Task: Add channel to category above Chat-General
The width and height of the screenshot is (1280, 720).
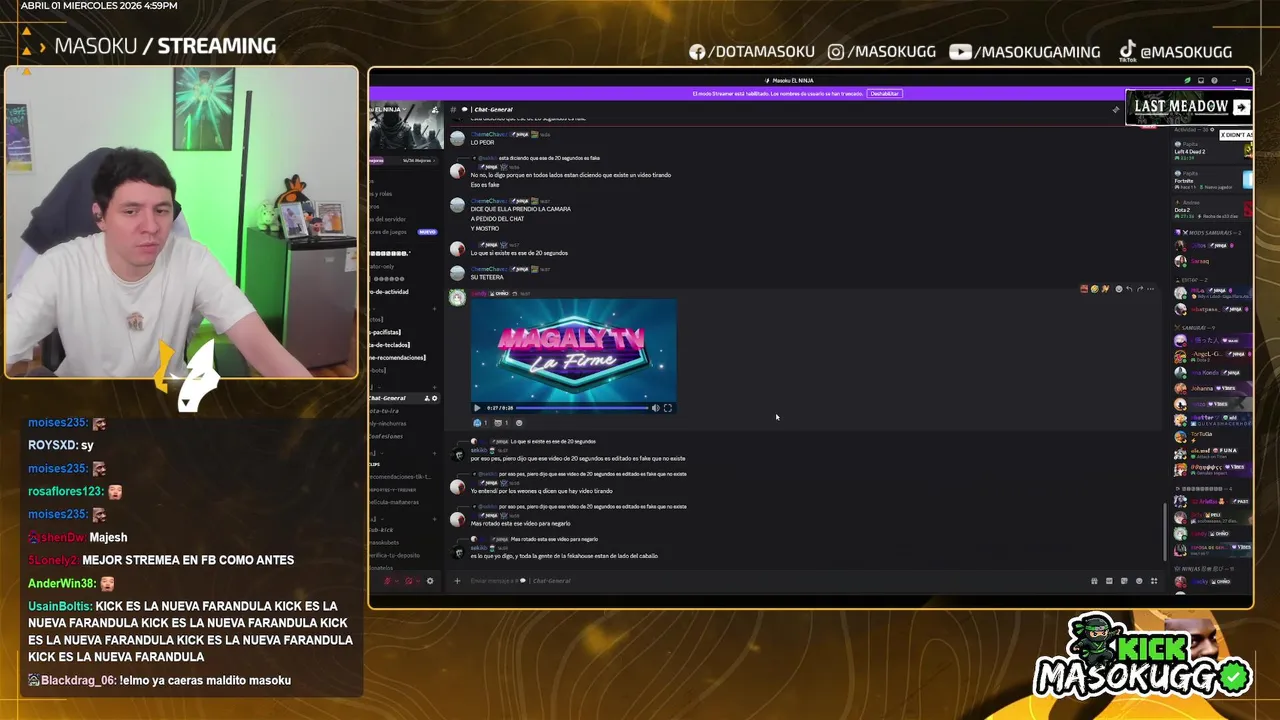Action: click(434, 387)
